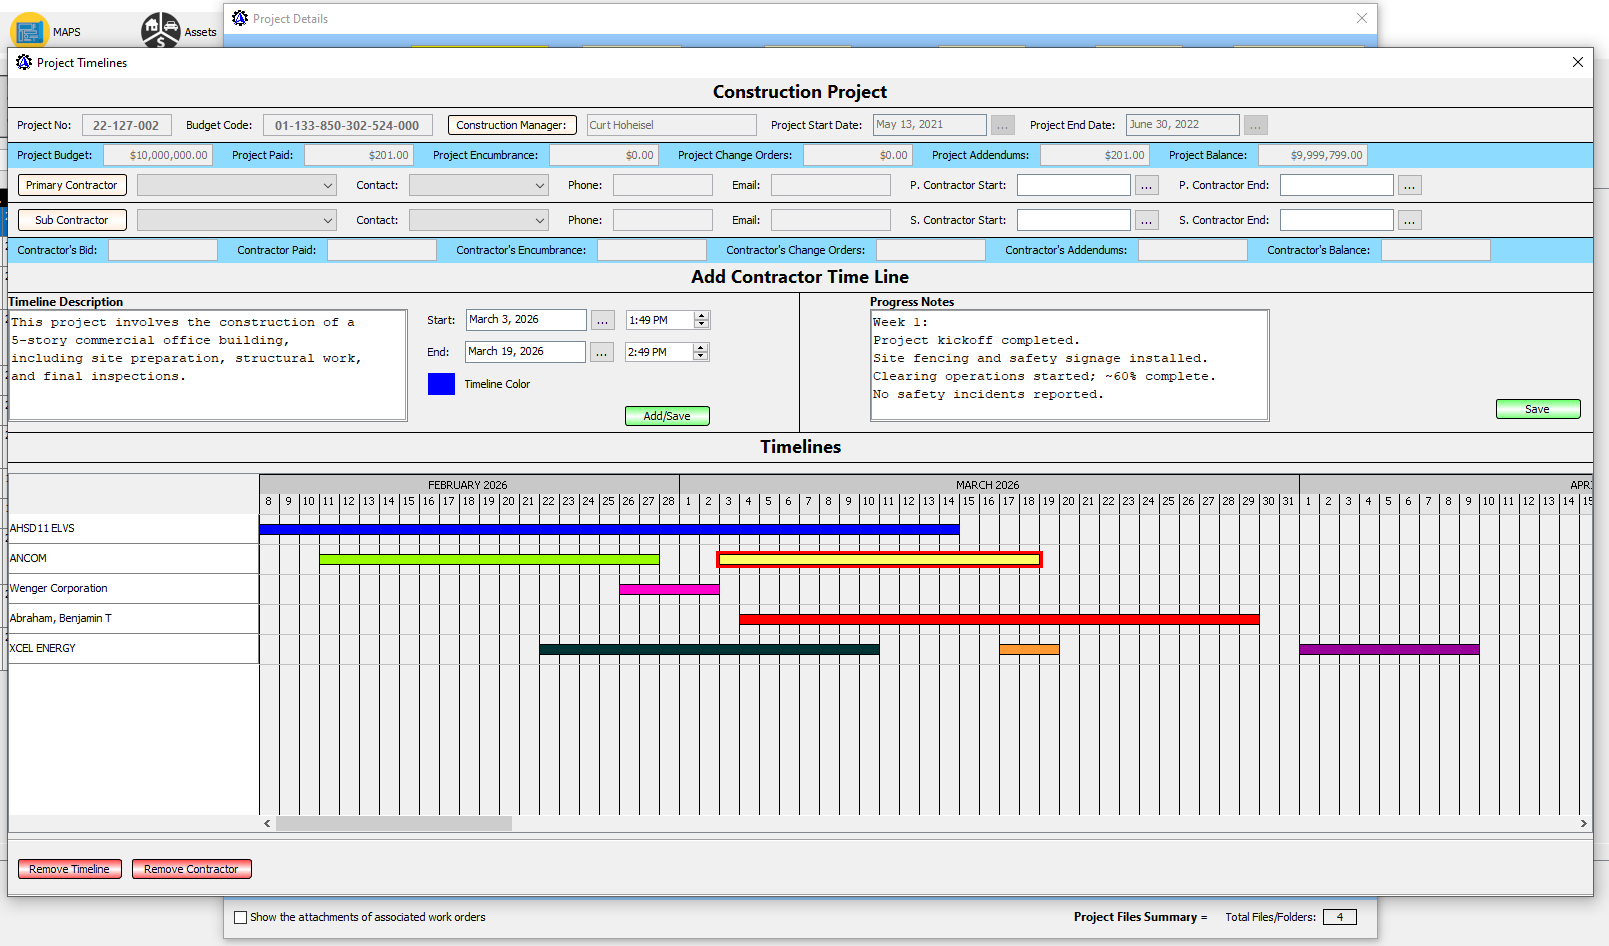1609x946 pixels.
Task: Save the Progress Notes
Action: coord(1537,408)
